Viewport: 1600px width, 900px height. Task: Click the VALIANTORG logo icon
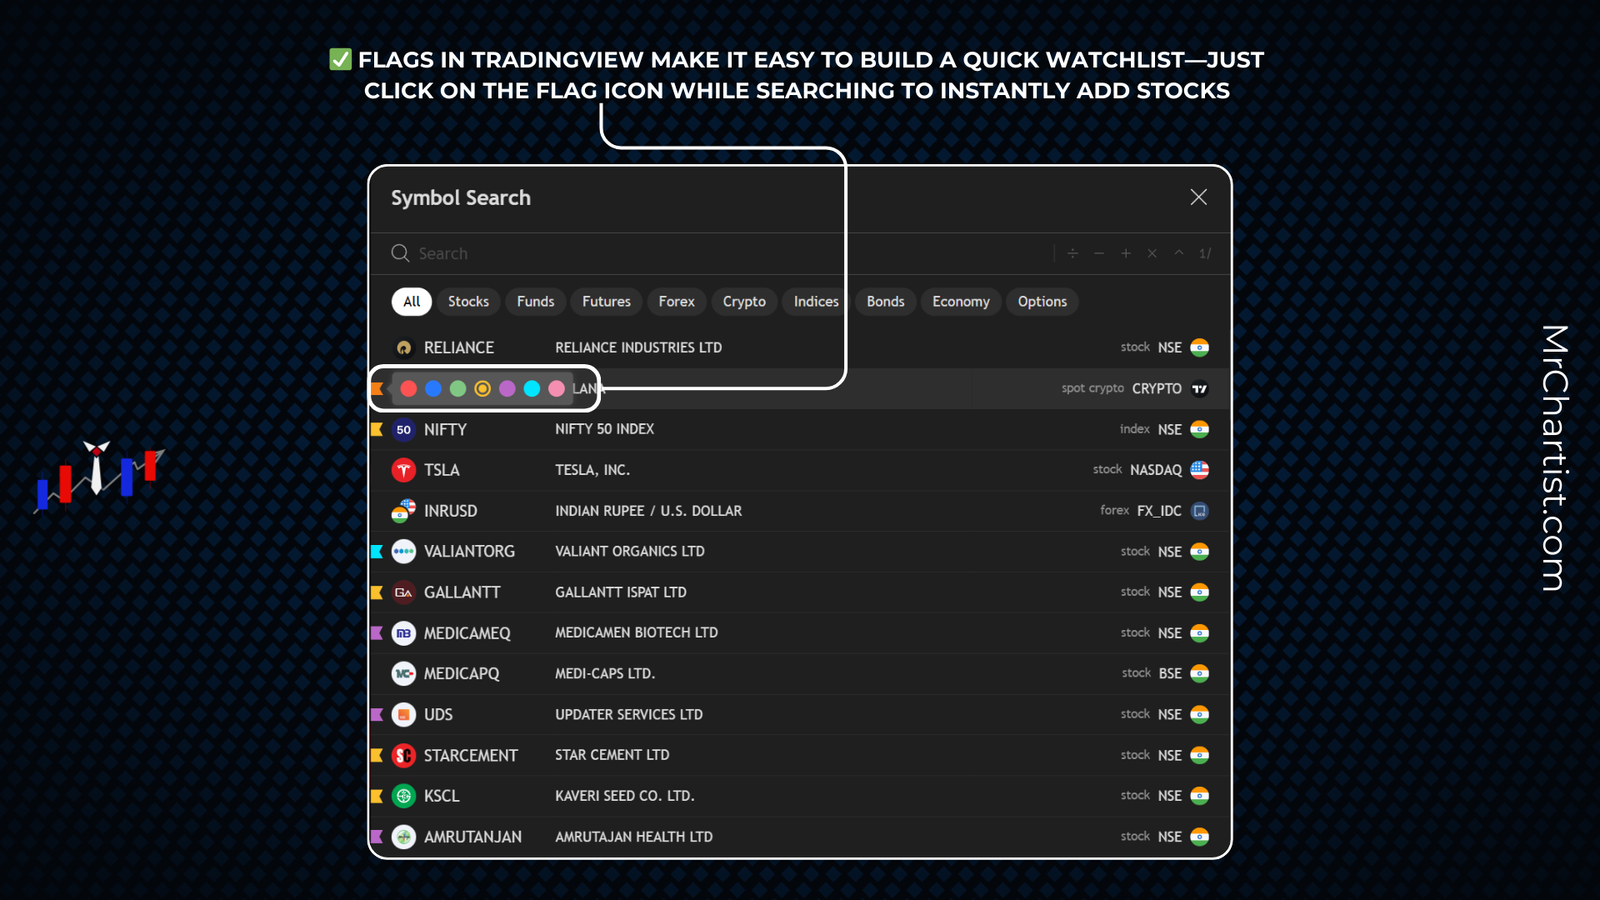pyautogui.click(x=404, y=552)
